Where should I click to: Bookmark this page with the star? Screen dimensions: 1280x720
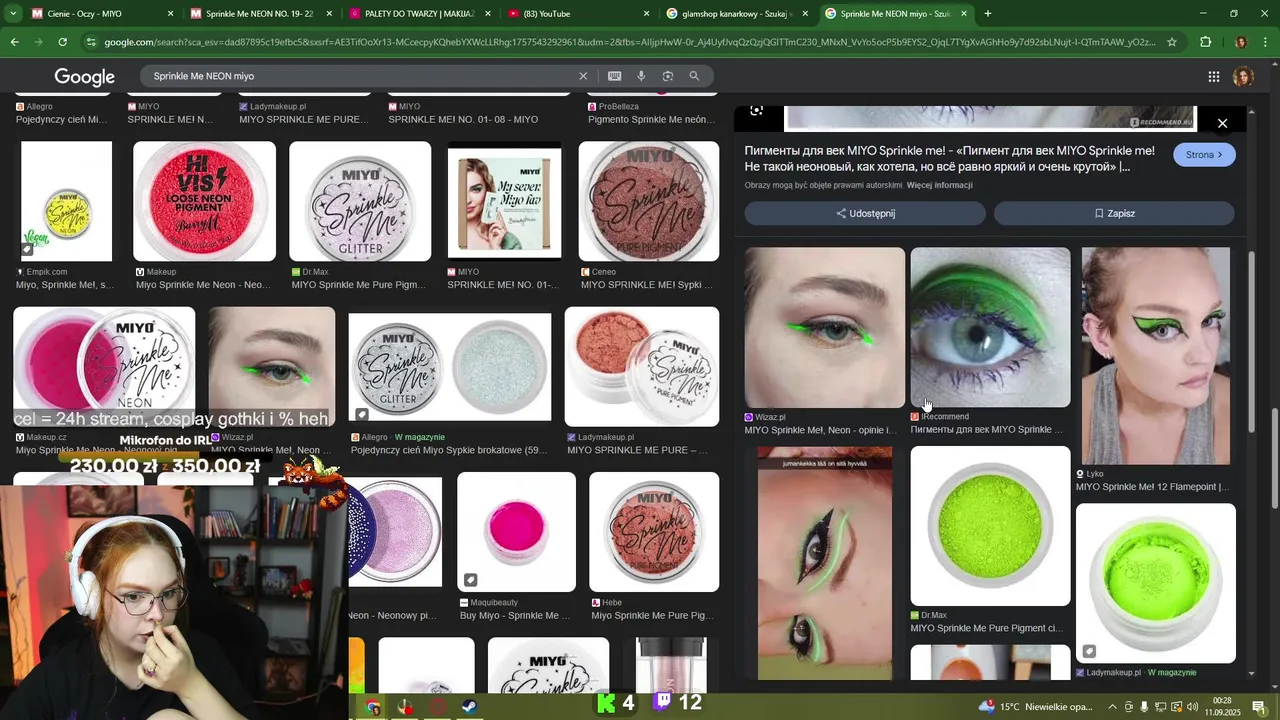pos(1172,42)
